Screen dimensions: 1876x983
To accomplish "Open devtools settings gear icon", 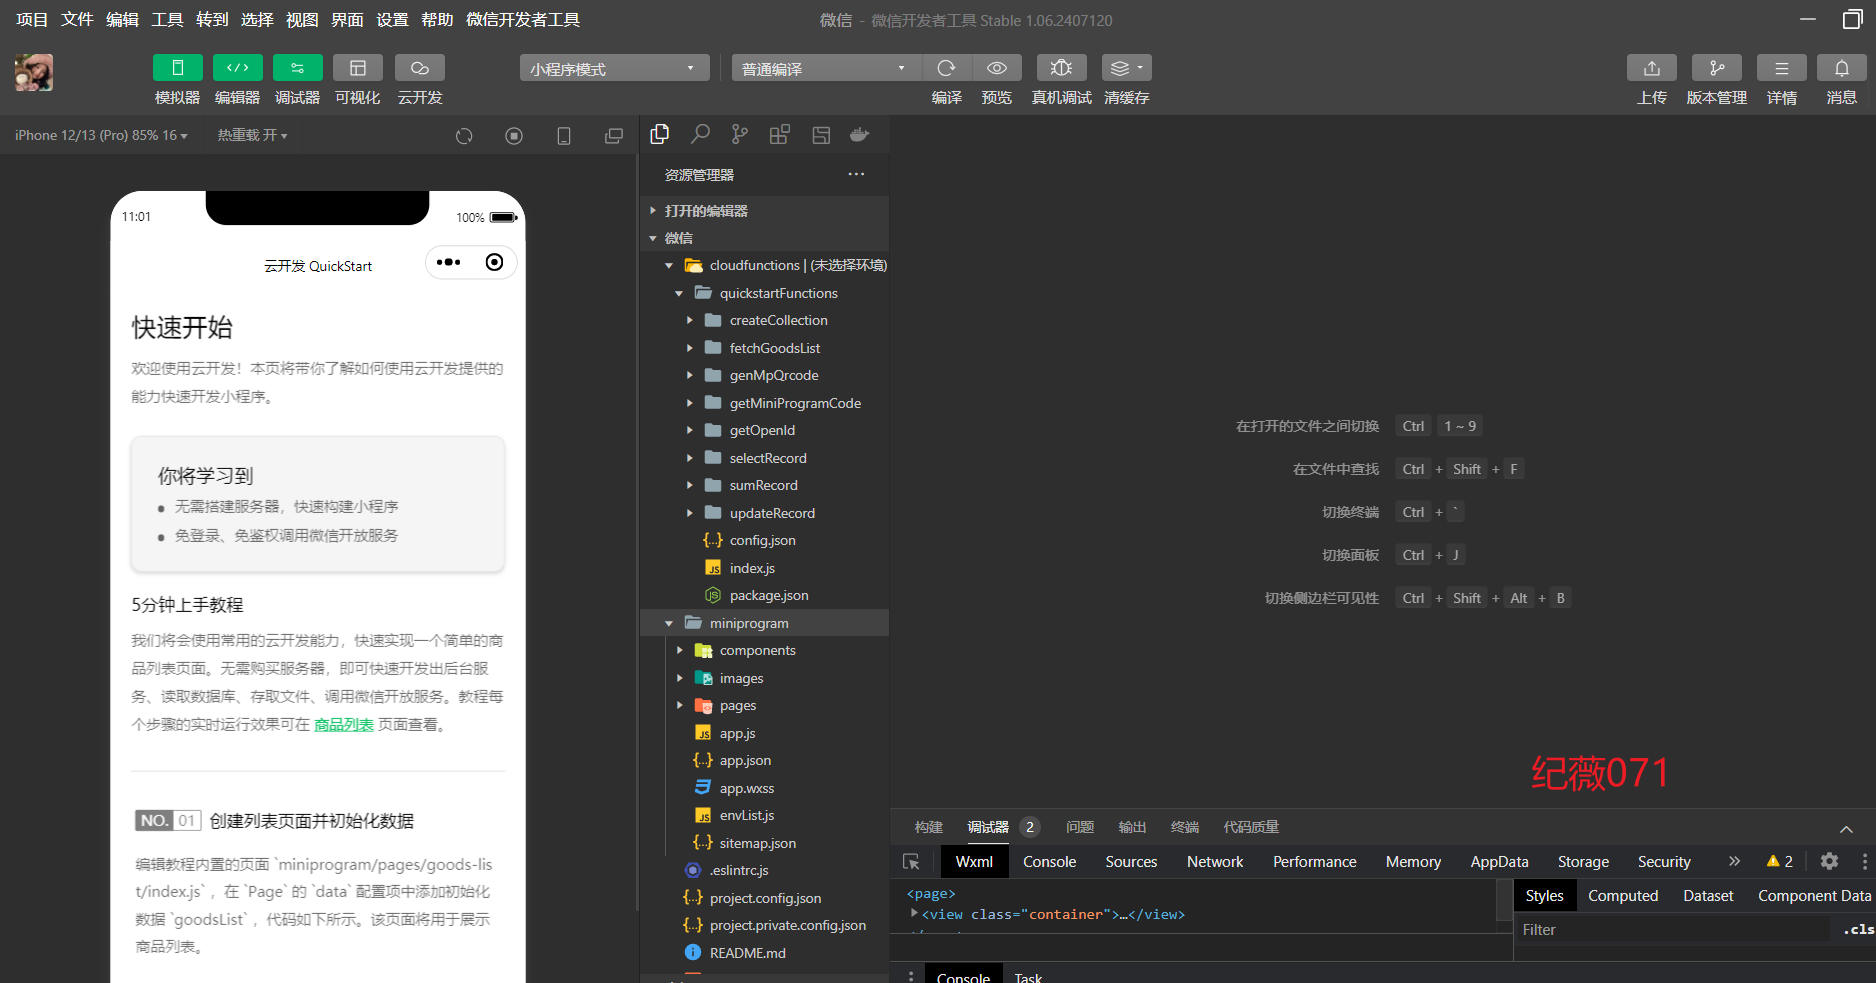I will coord(1829,861).
